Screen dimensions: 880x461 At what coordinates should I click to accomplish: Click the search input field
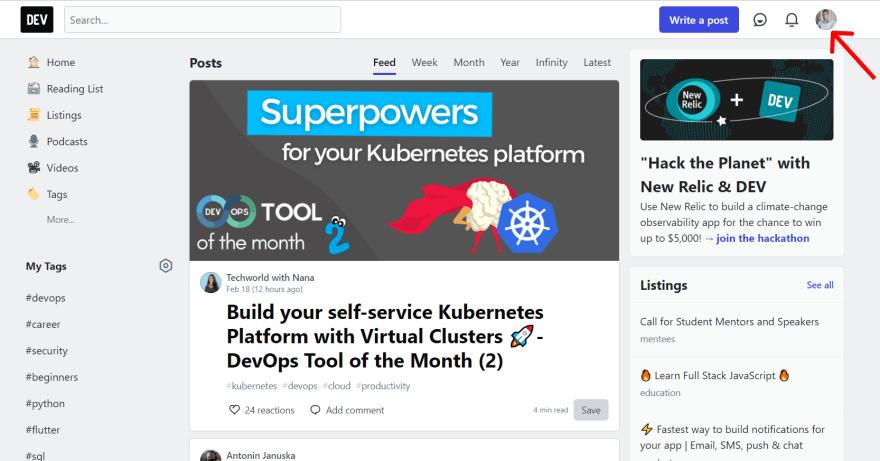[202, 20]
